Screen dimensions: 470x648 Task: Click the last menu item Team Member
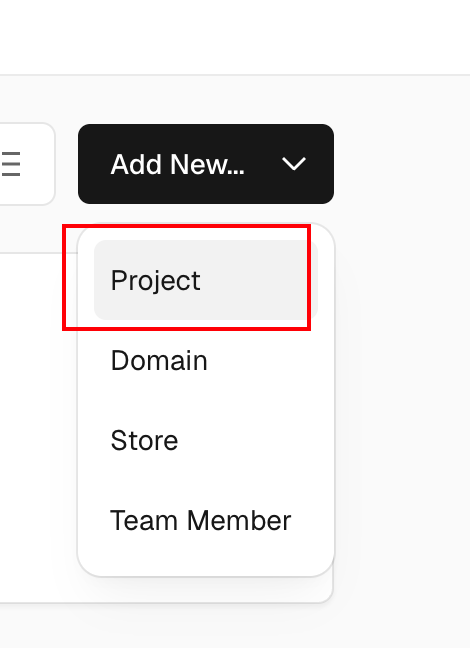(x=206, y=520)
